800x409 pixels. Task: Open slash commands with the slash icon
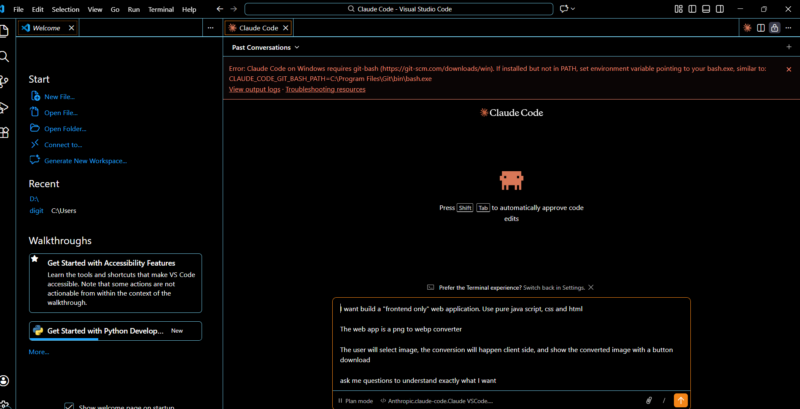[x=664, y=400]
